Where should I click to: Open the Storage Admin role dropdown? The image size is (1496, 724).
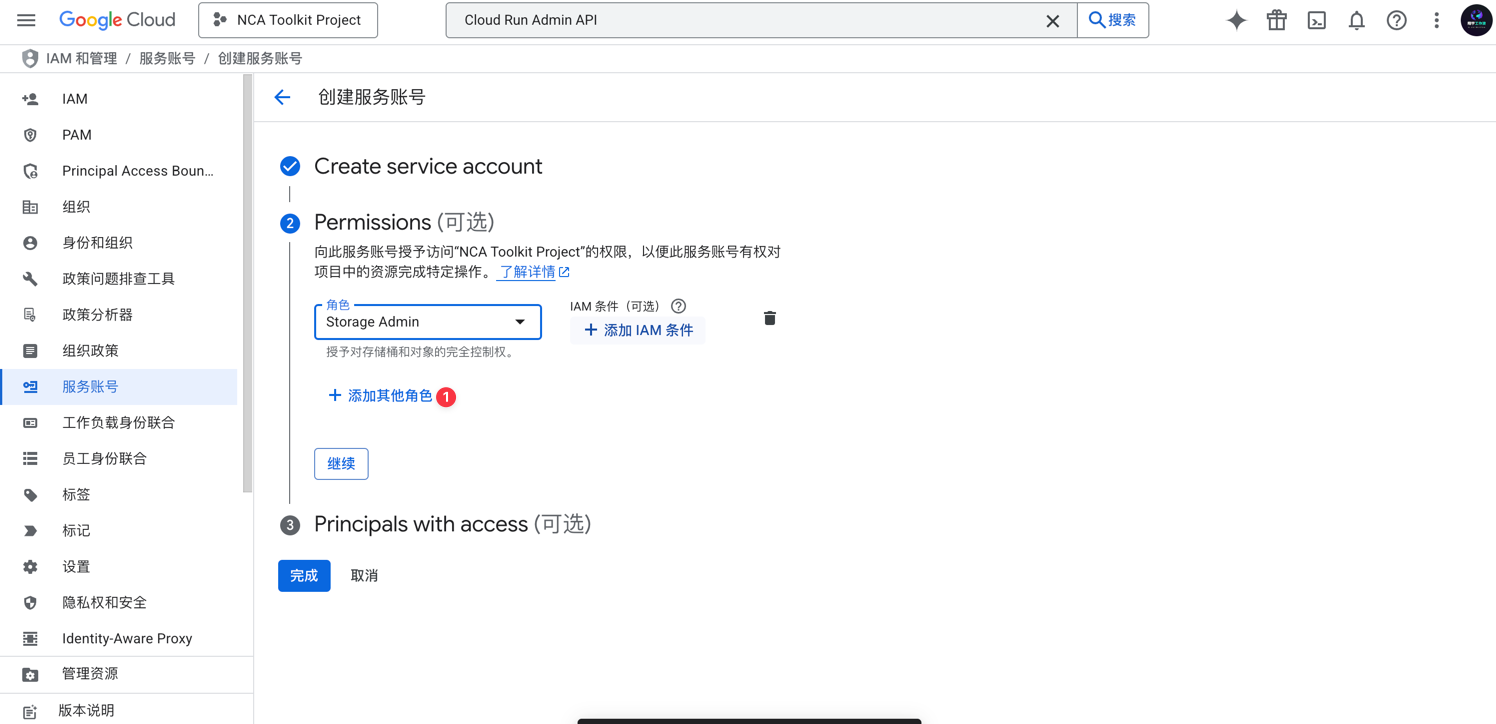coord(427,322)
